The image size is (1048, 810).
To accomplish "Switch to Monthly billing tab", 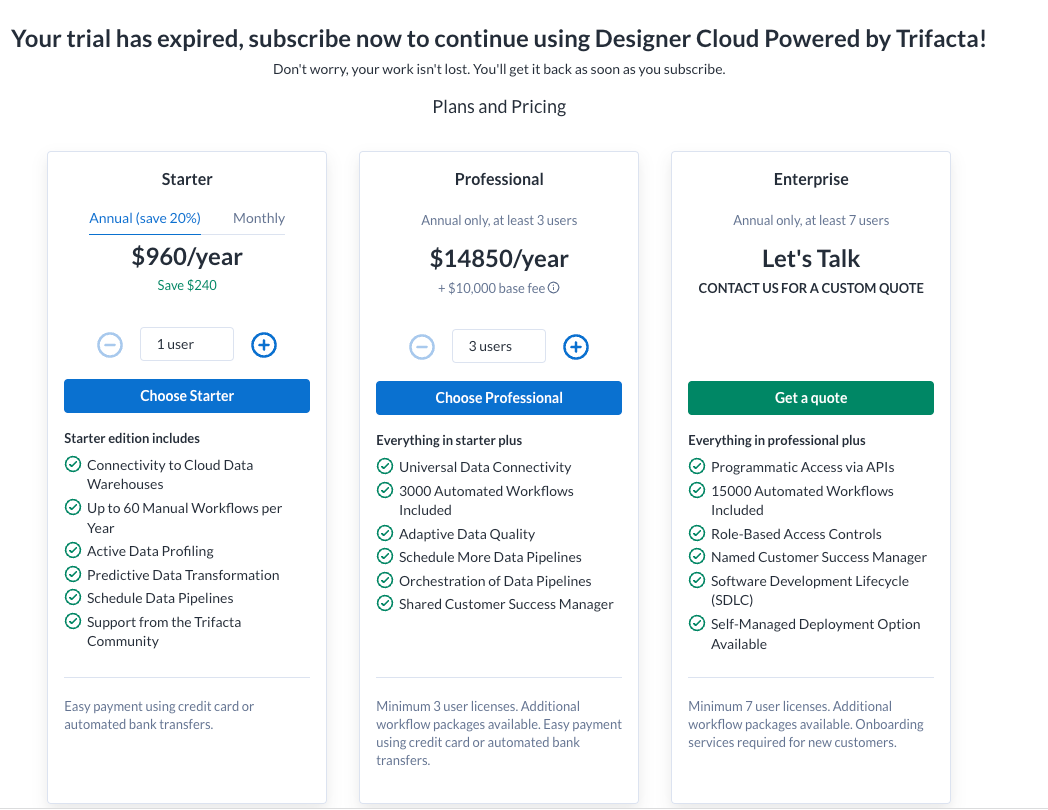I will (259, 218).
